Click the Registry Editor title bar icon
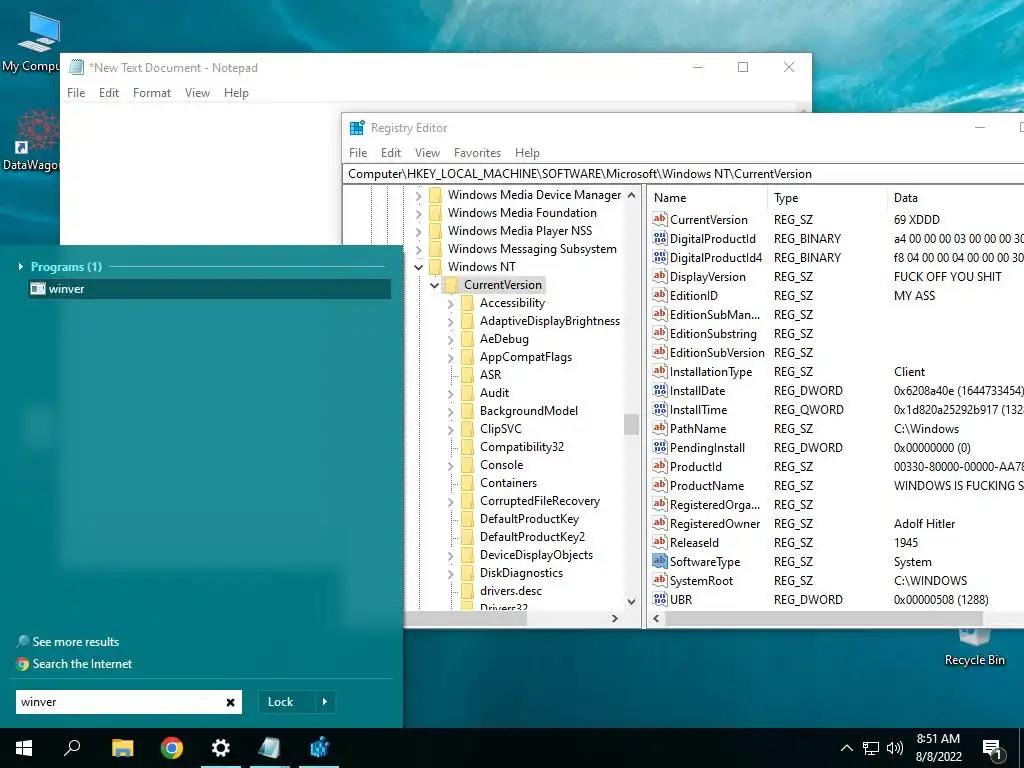 pyautogui.click(x=357, y=128)
